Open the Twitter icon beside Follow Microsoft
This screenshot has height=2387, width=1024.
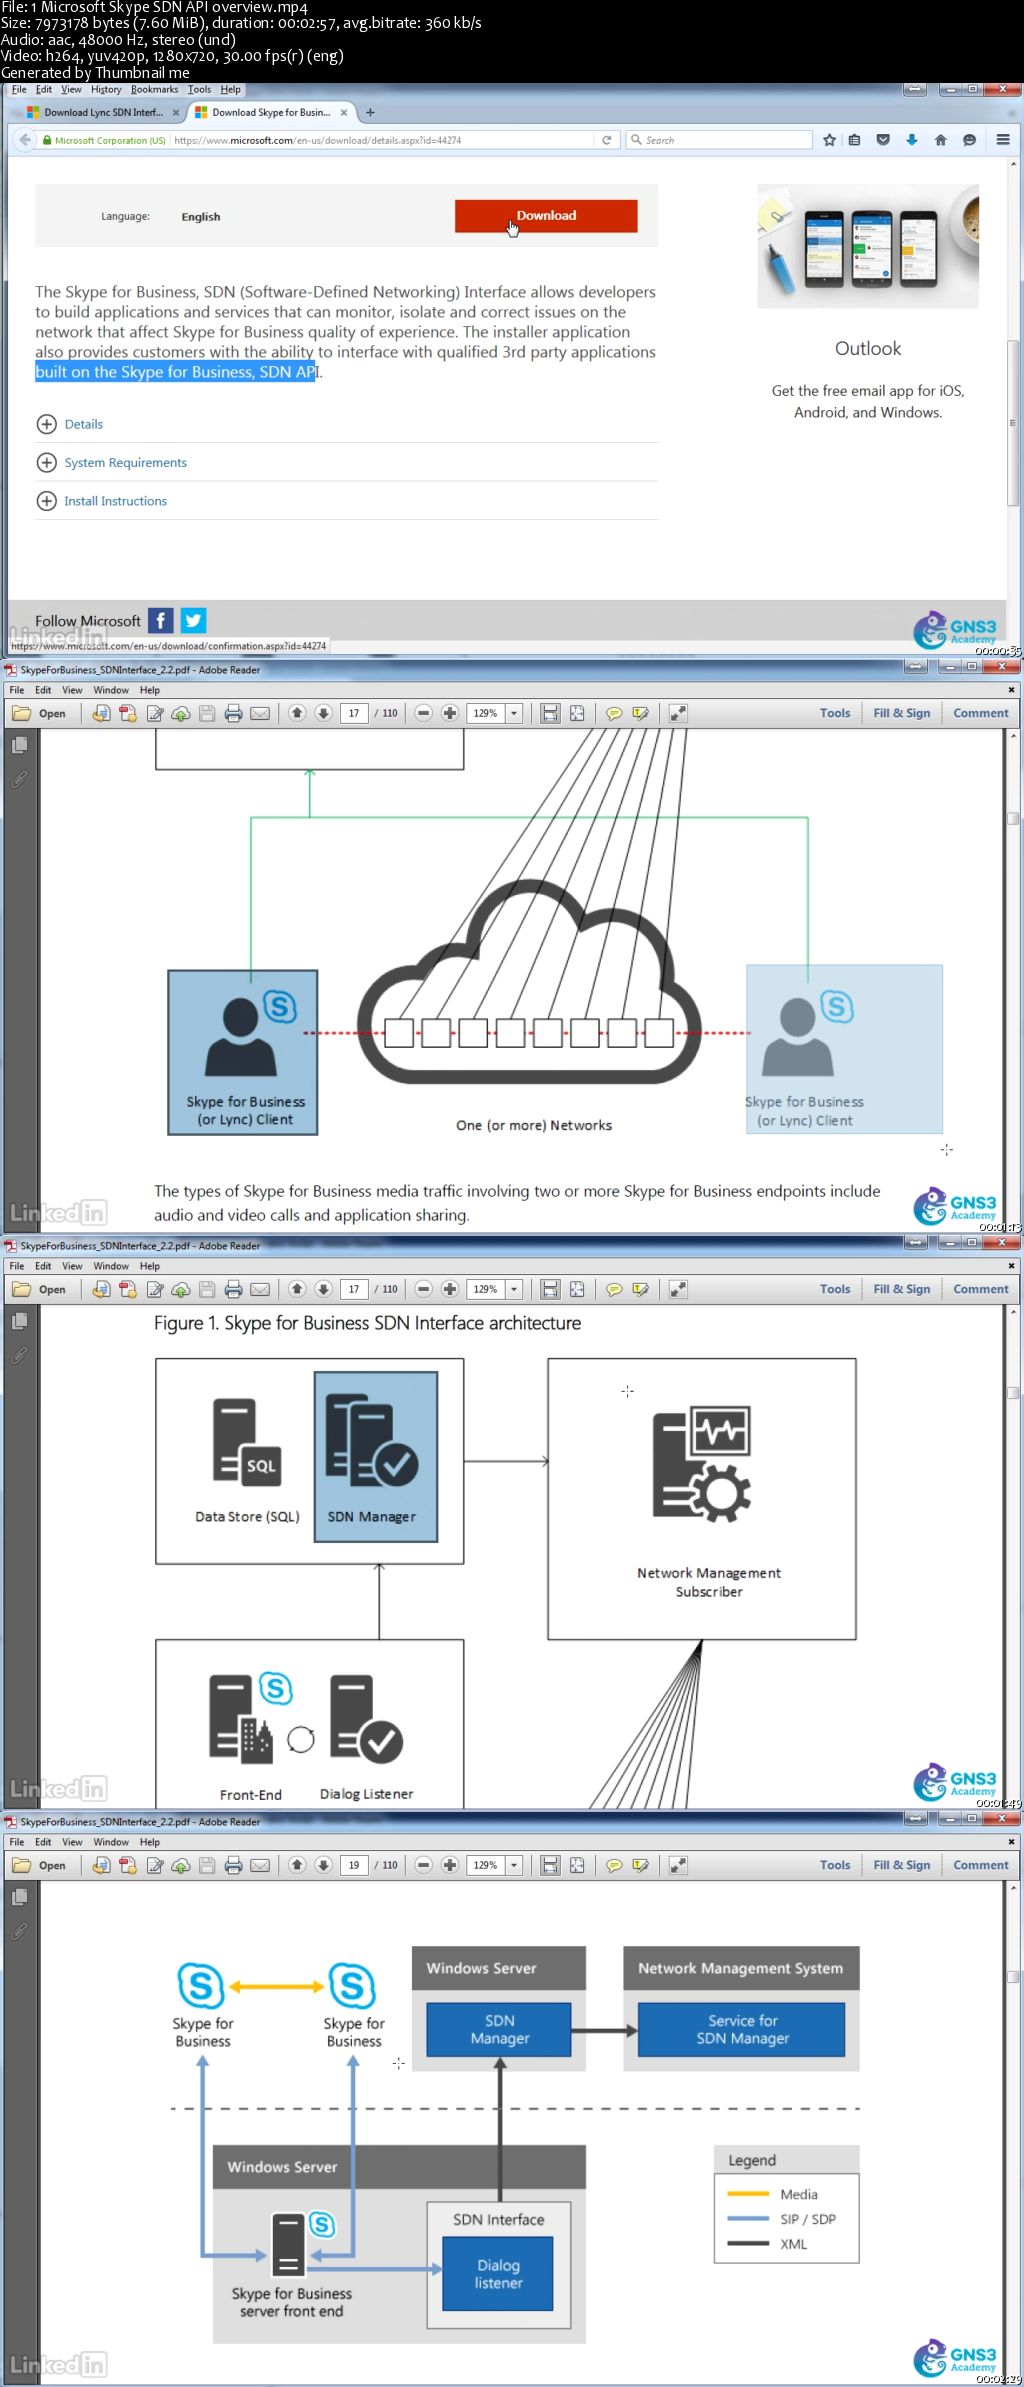point(193,621)
